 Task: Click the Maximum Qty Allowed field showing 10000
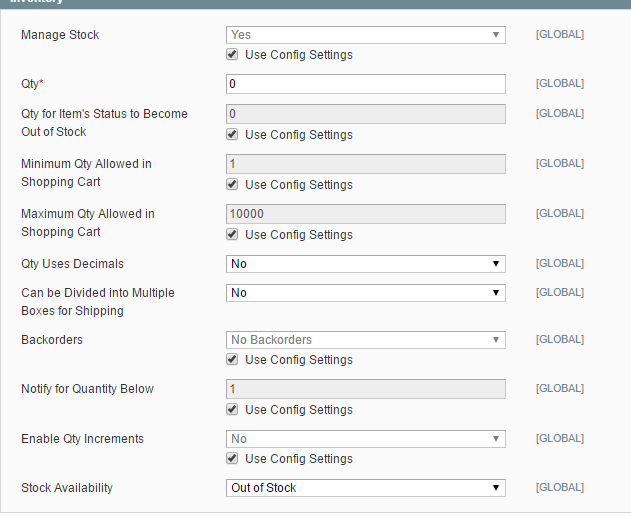(365, 214)
